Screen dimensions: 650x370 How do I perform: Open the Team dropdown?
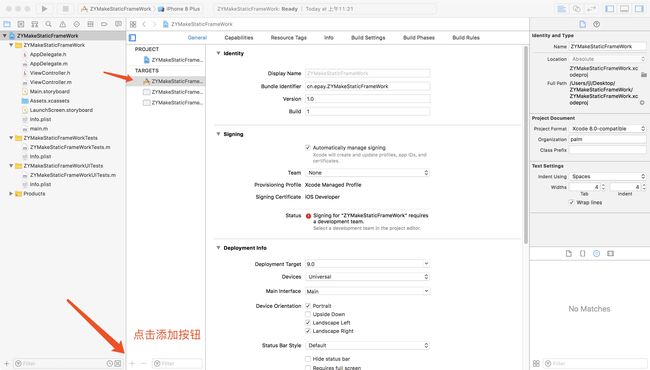coord(367,172)
